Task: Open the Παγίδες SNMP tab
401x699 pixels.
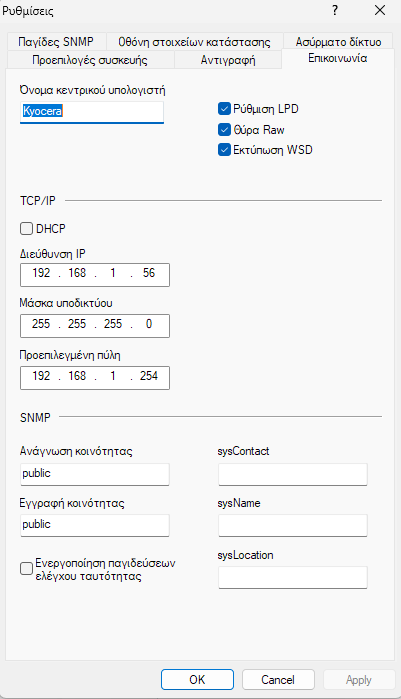Action: pyautogui.click(x=56, y=41)
